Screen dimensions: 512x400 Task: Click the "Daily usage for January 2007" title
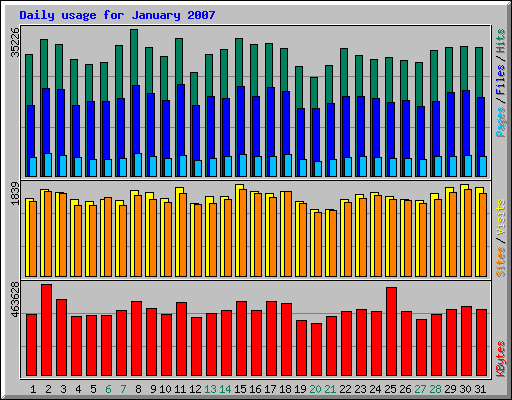tap(117, 15)
